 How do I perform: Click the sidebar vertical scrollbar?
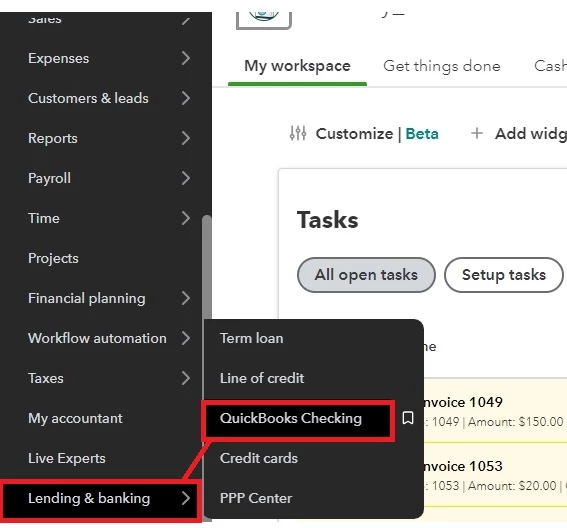207,368
